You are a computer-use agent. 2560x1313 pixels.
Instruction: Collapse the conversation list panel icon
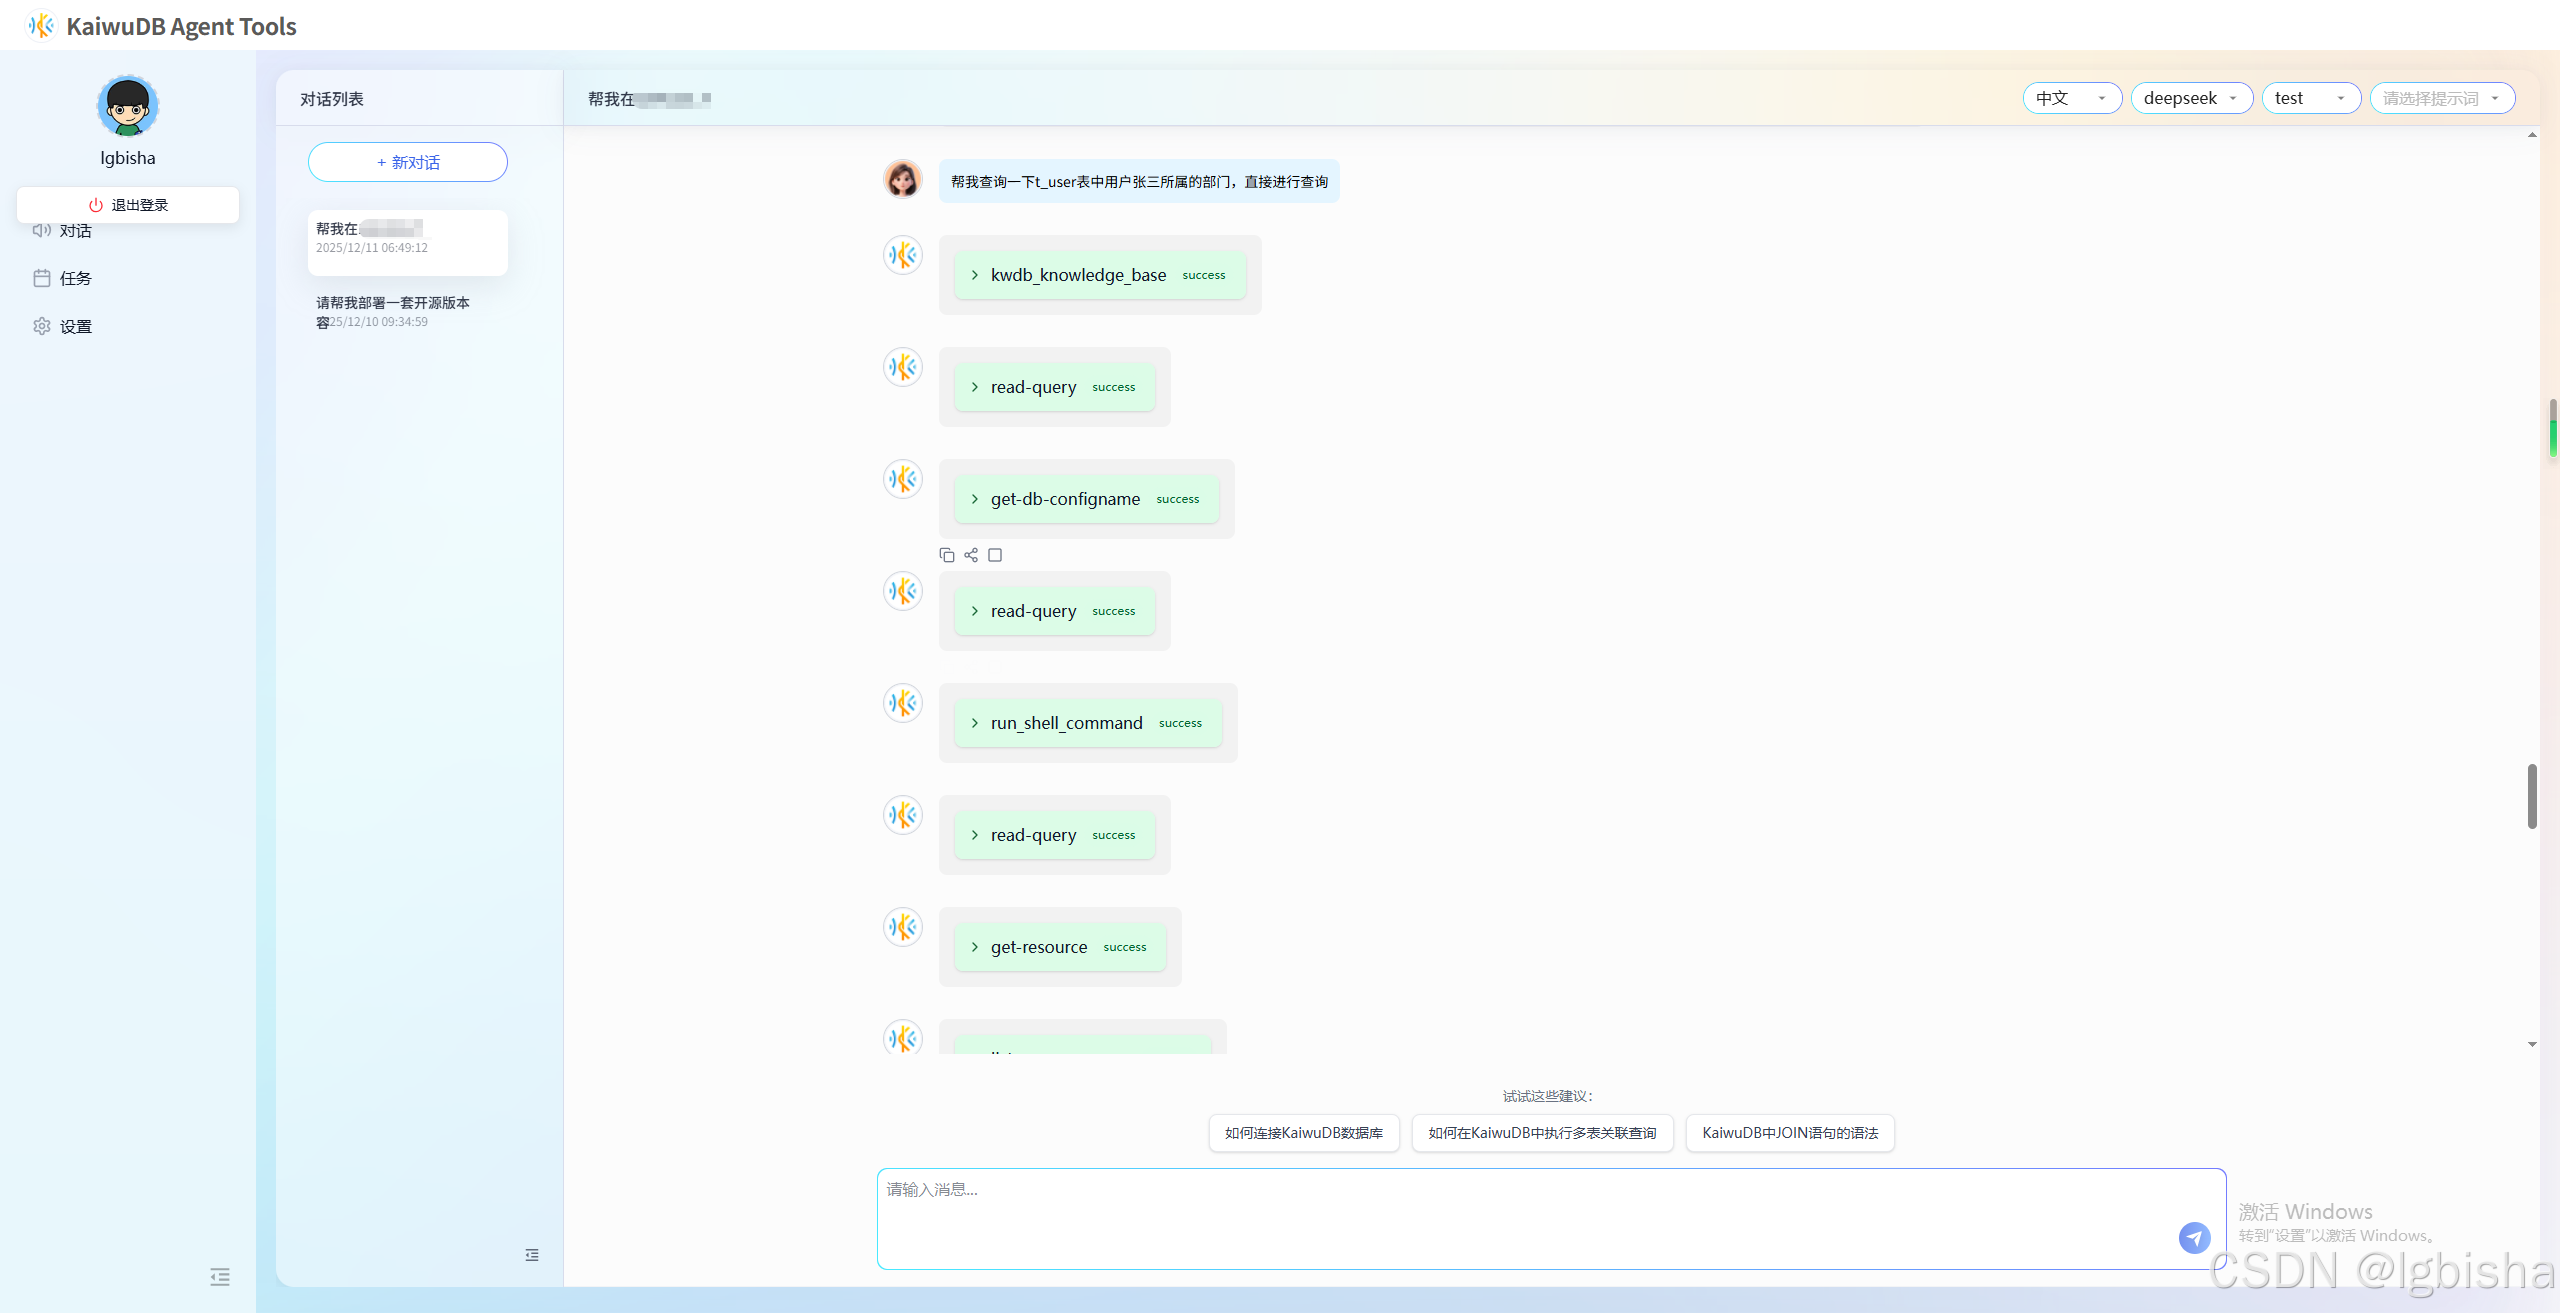click(532, 1255)
